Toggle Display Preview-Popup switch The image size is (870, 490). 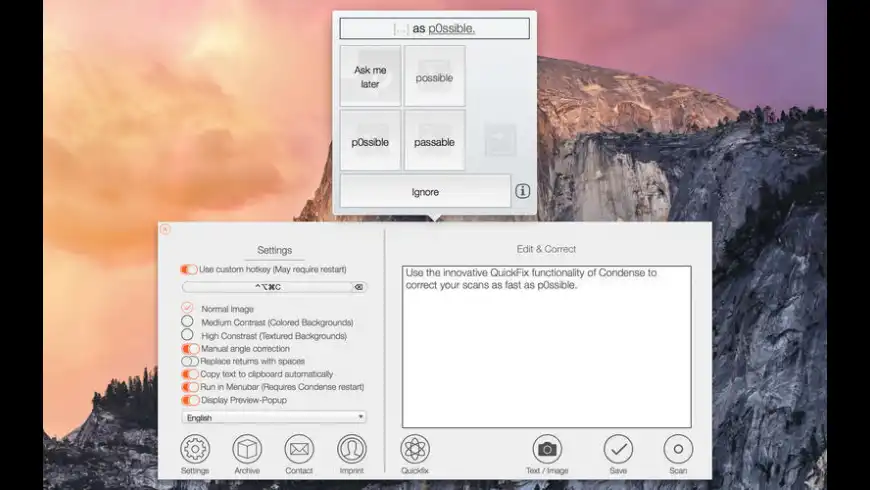190,400
